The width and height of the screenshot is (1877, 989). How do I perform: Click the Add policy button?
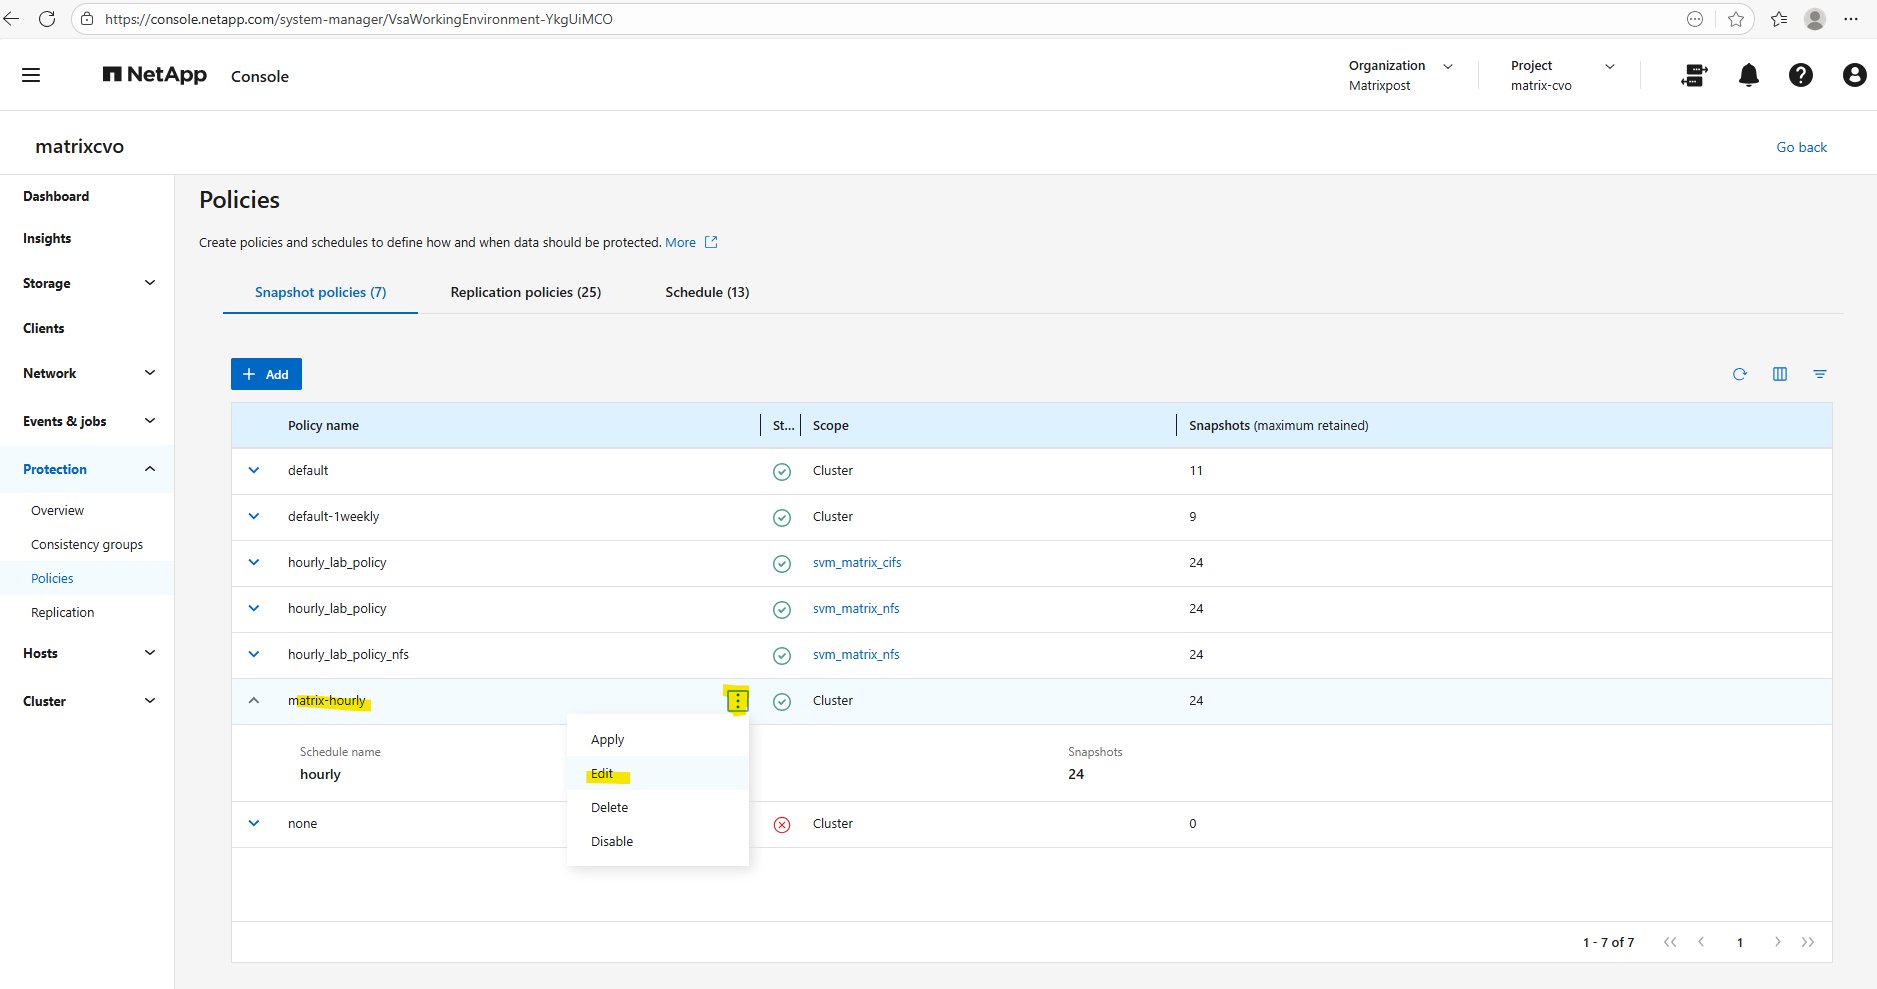[266, 374]
